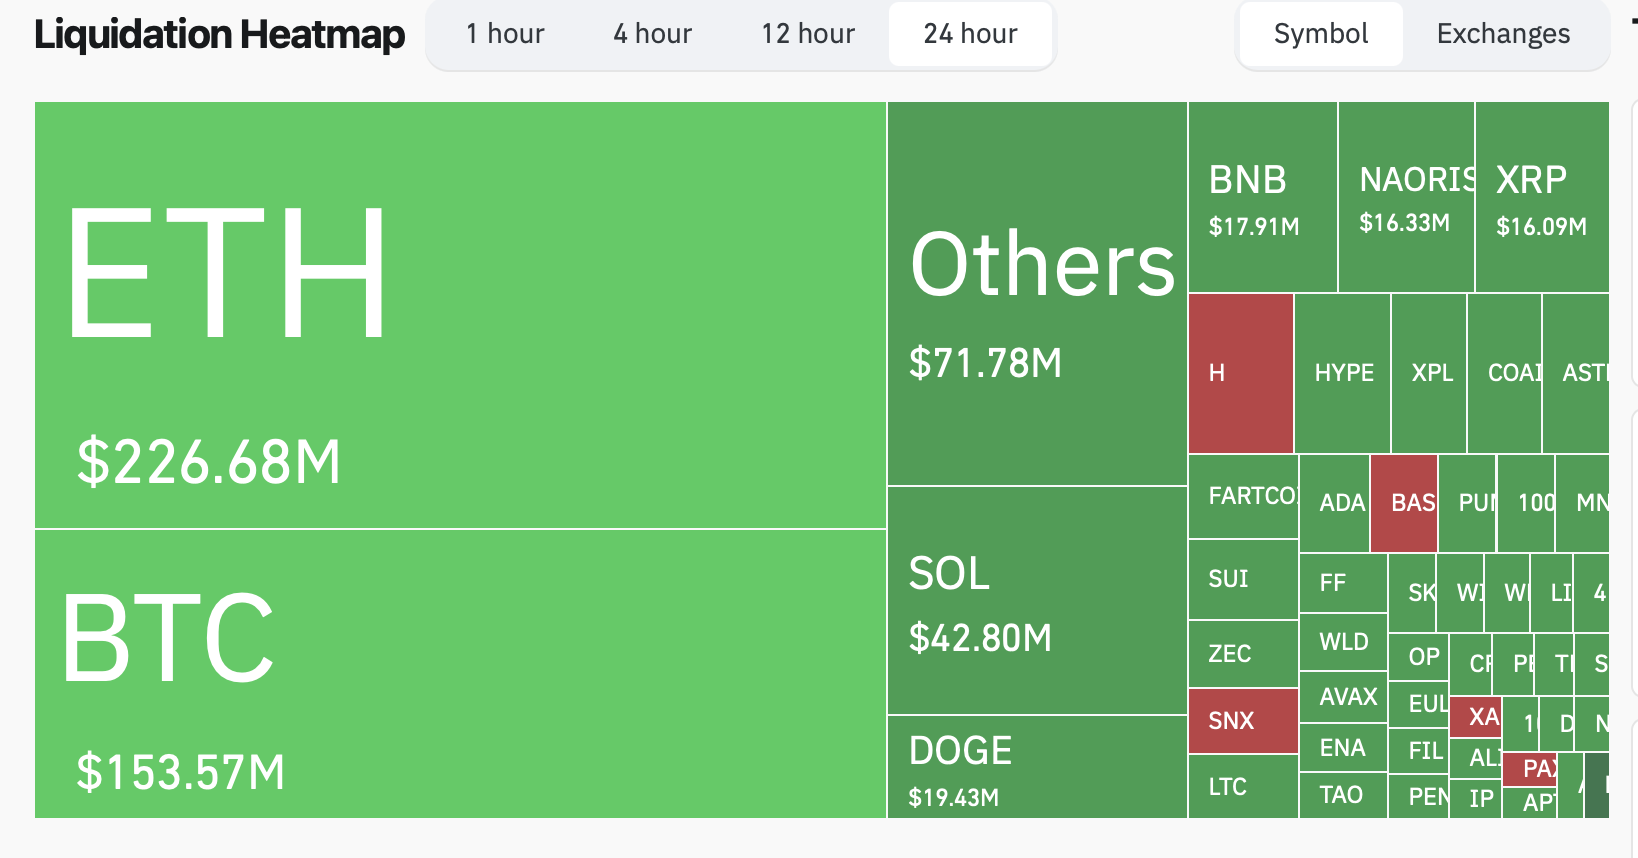Image resolution: width=1638 pixels, height=858 pixels.
Task: Open the FARTCOIN tile
Action: 1243,496
